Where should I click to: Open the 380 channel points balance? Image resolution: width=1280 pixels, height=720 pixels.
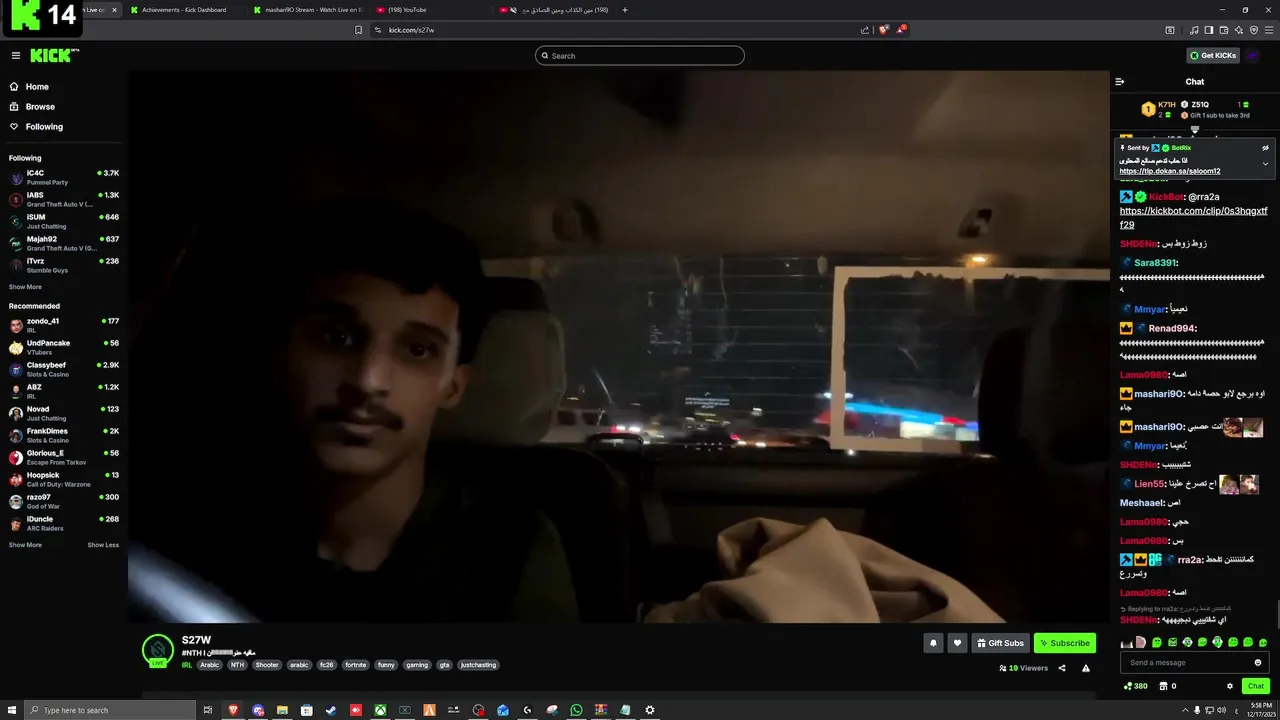point(1136,686)
